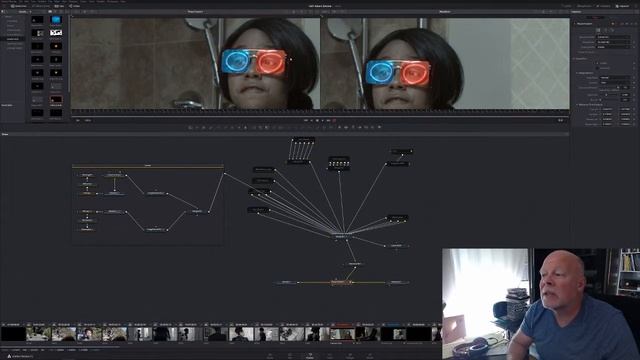Select the black-and-white matte thumbnail in media pool
Screen dimensions: 640x360
click(56, 33)
